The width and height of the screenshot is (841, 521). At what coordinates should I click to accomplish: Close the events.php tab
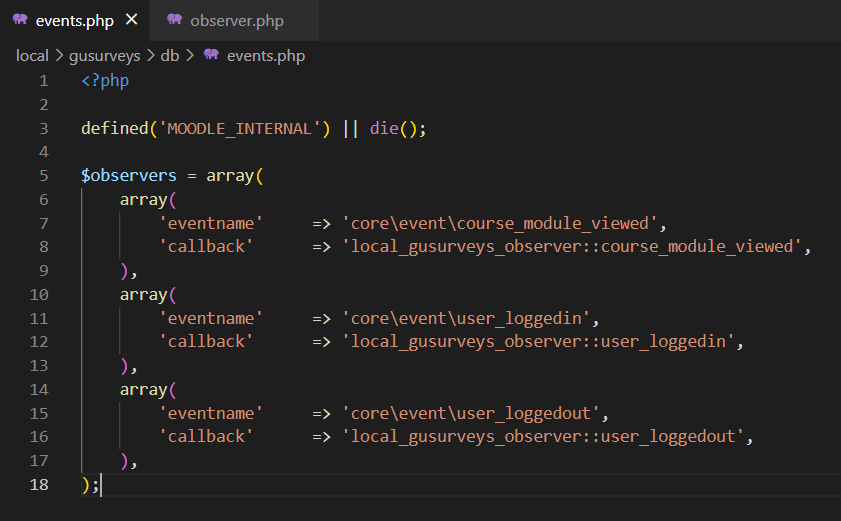pyautogui.click(x=131, y=20)
